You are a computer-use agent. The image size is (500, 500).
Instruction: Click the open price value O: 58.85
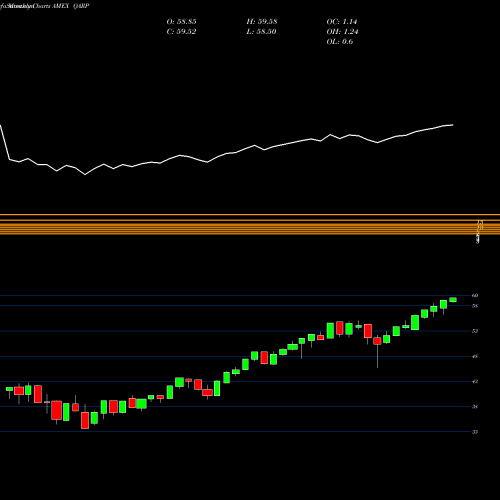coord(181,22)
